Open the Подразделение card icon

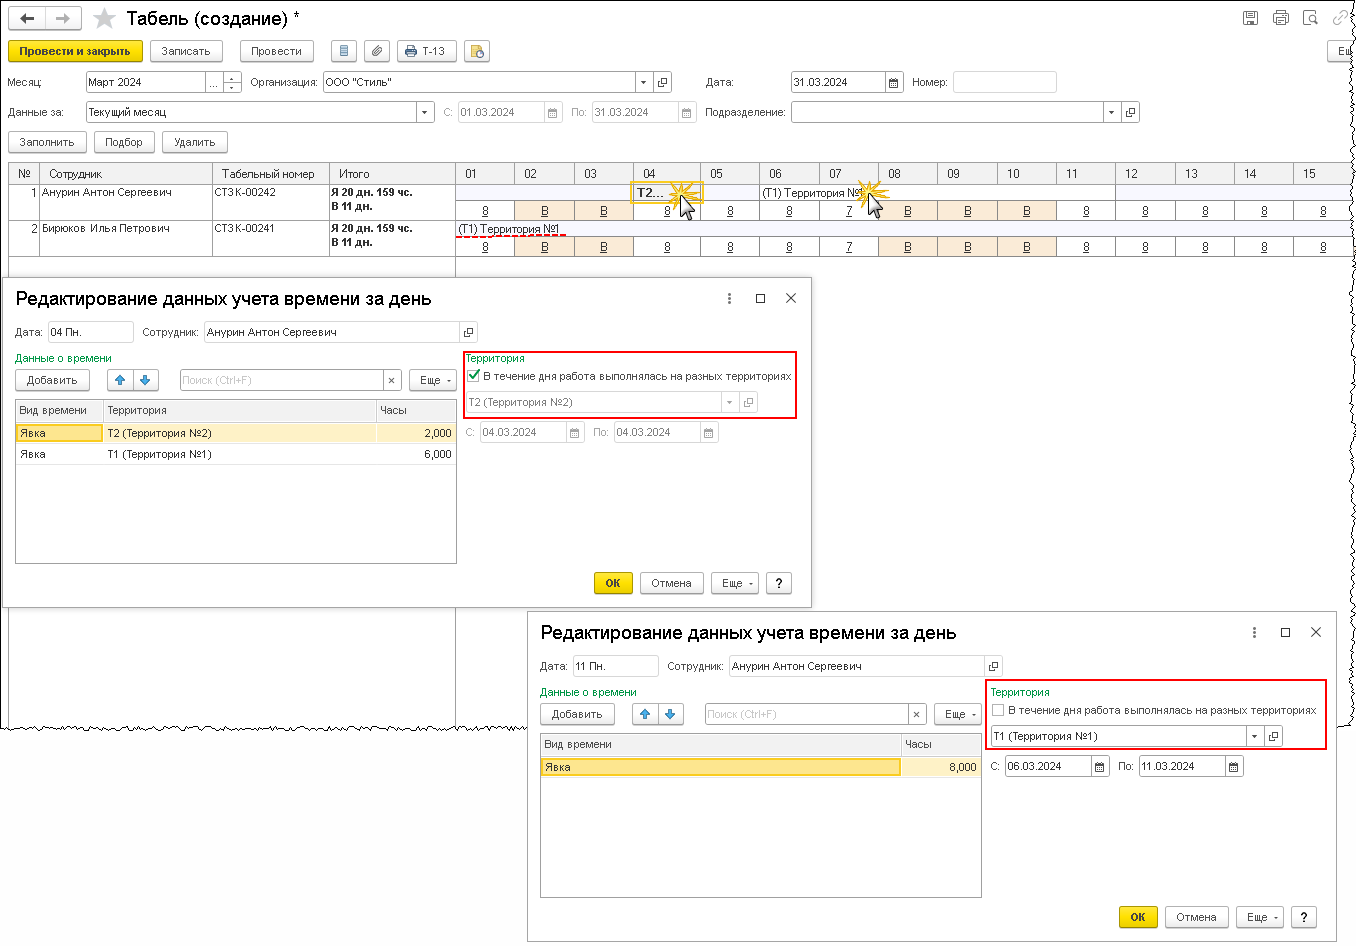[1131, 112]
